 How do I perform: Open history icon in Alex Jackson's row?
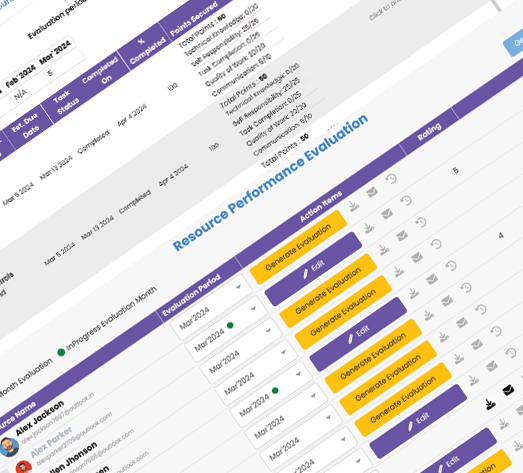tap(391, 178)
